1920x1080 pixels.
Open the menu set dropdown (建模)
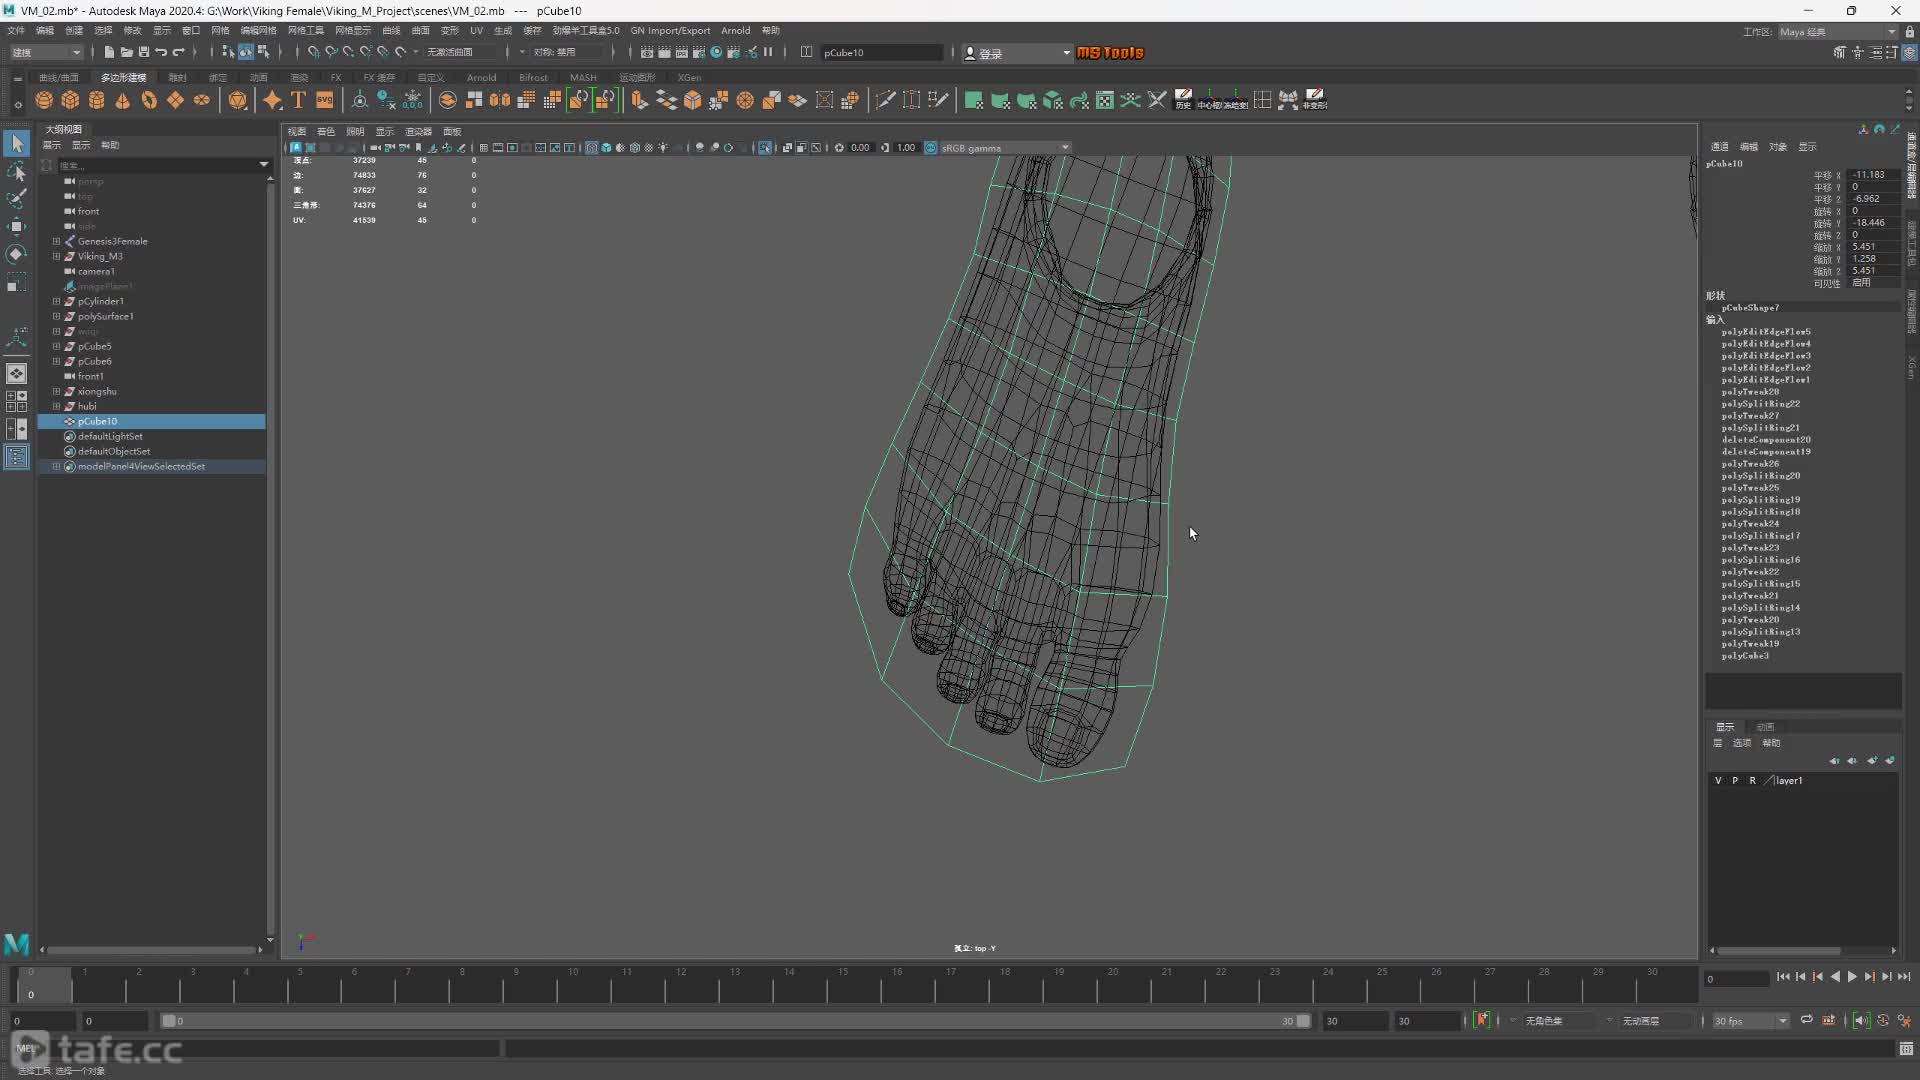[46, 52]
